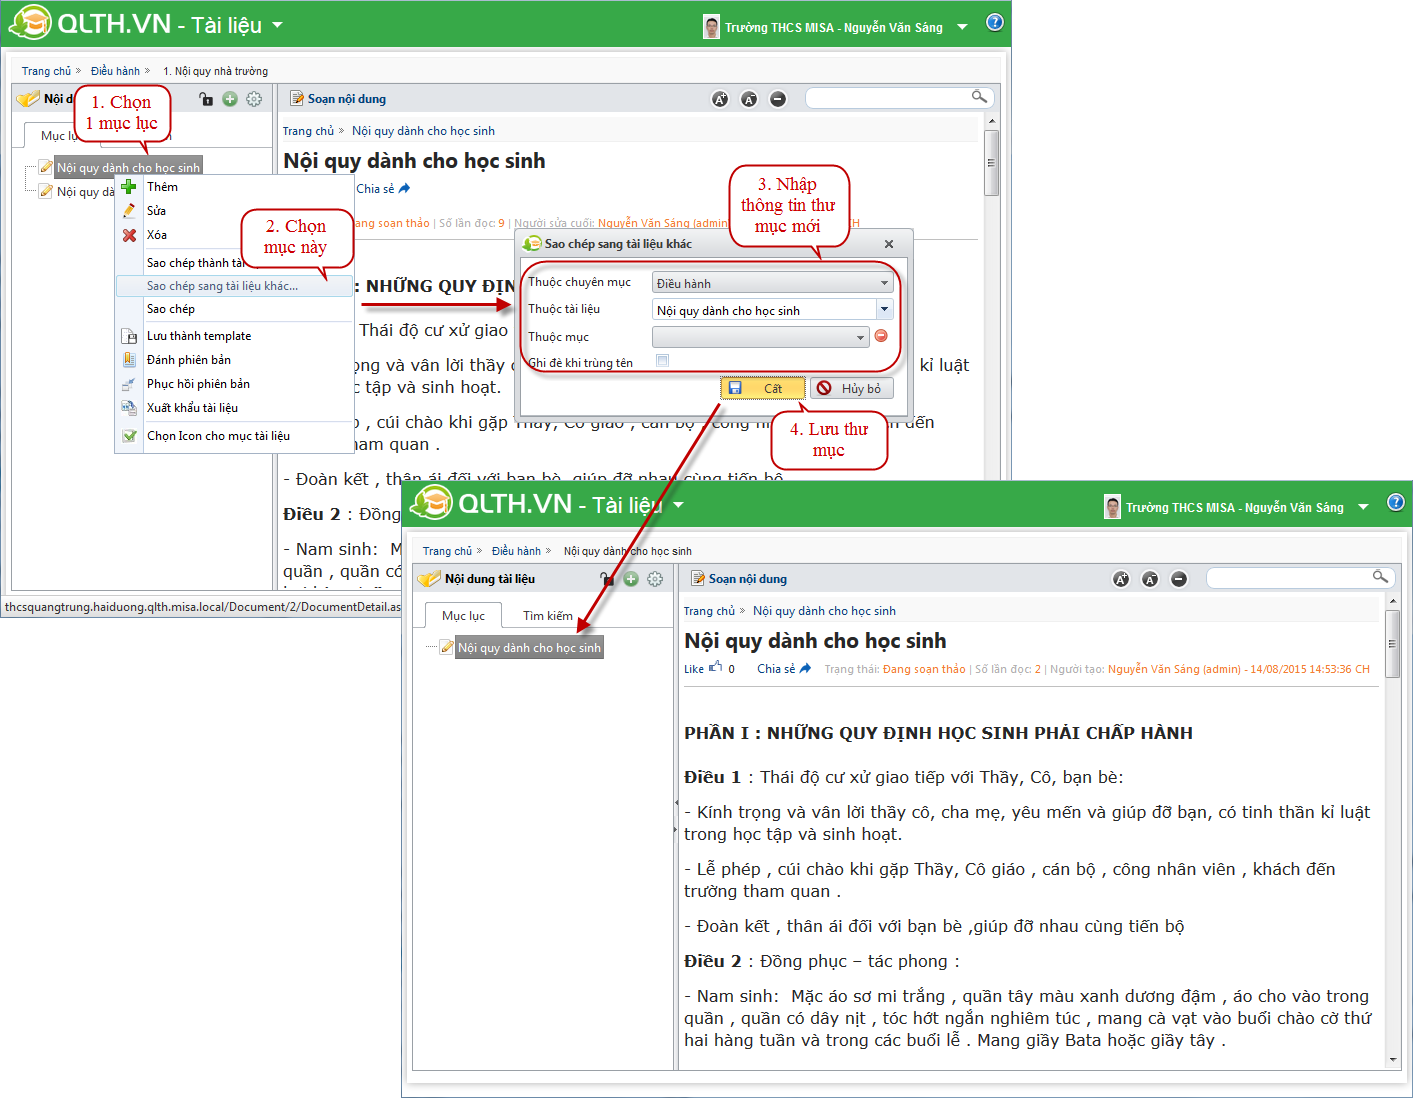Open the Thuộc tài liệu dropdown arrow

pyautogui.click(x=885, y=310)
